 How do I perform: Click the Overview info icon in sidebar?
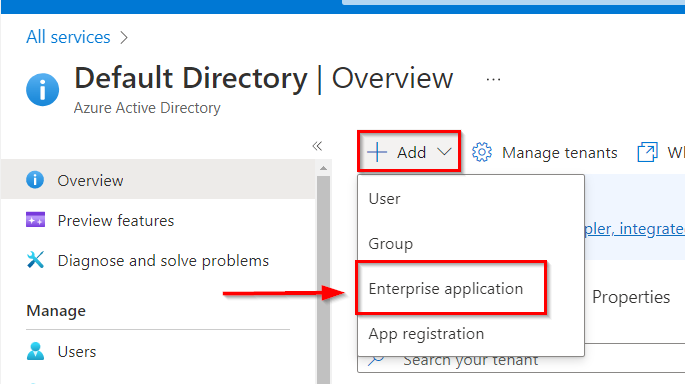(35, 180)
